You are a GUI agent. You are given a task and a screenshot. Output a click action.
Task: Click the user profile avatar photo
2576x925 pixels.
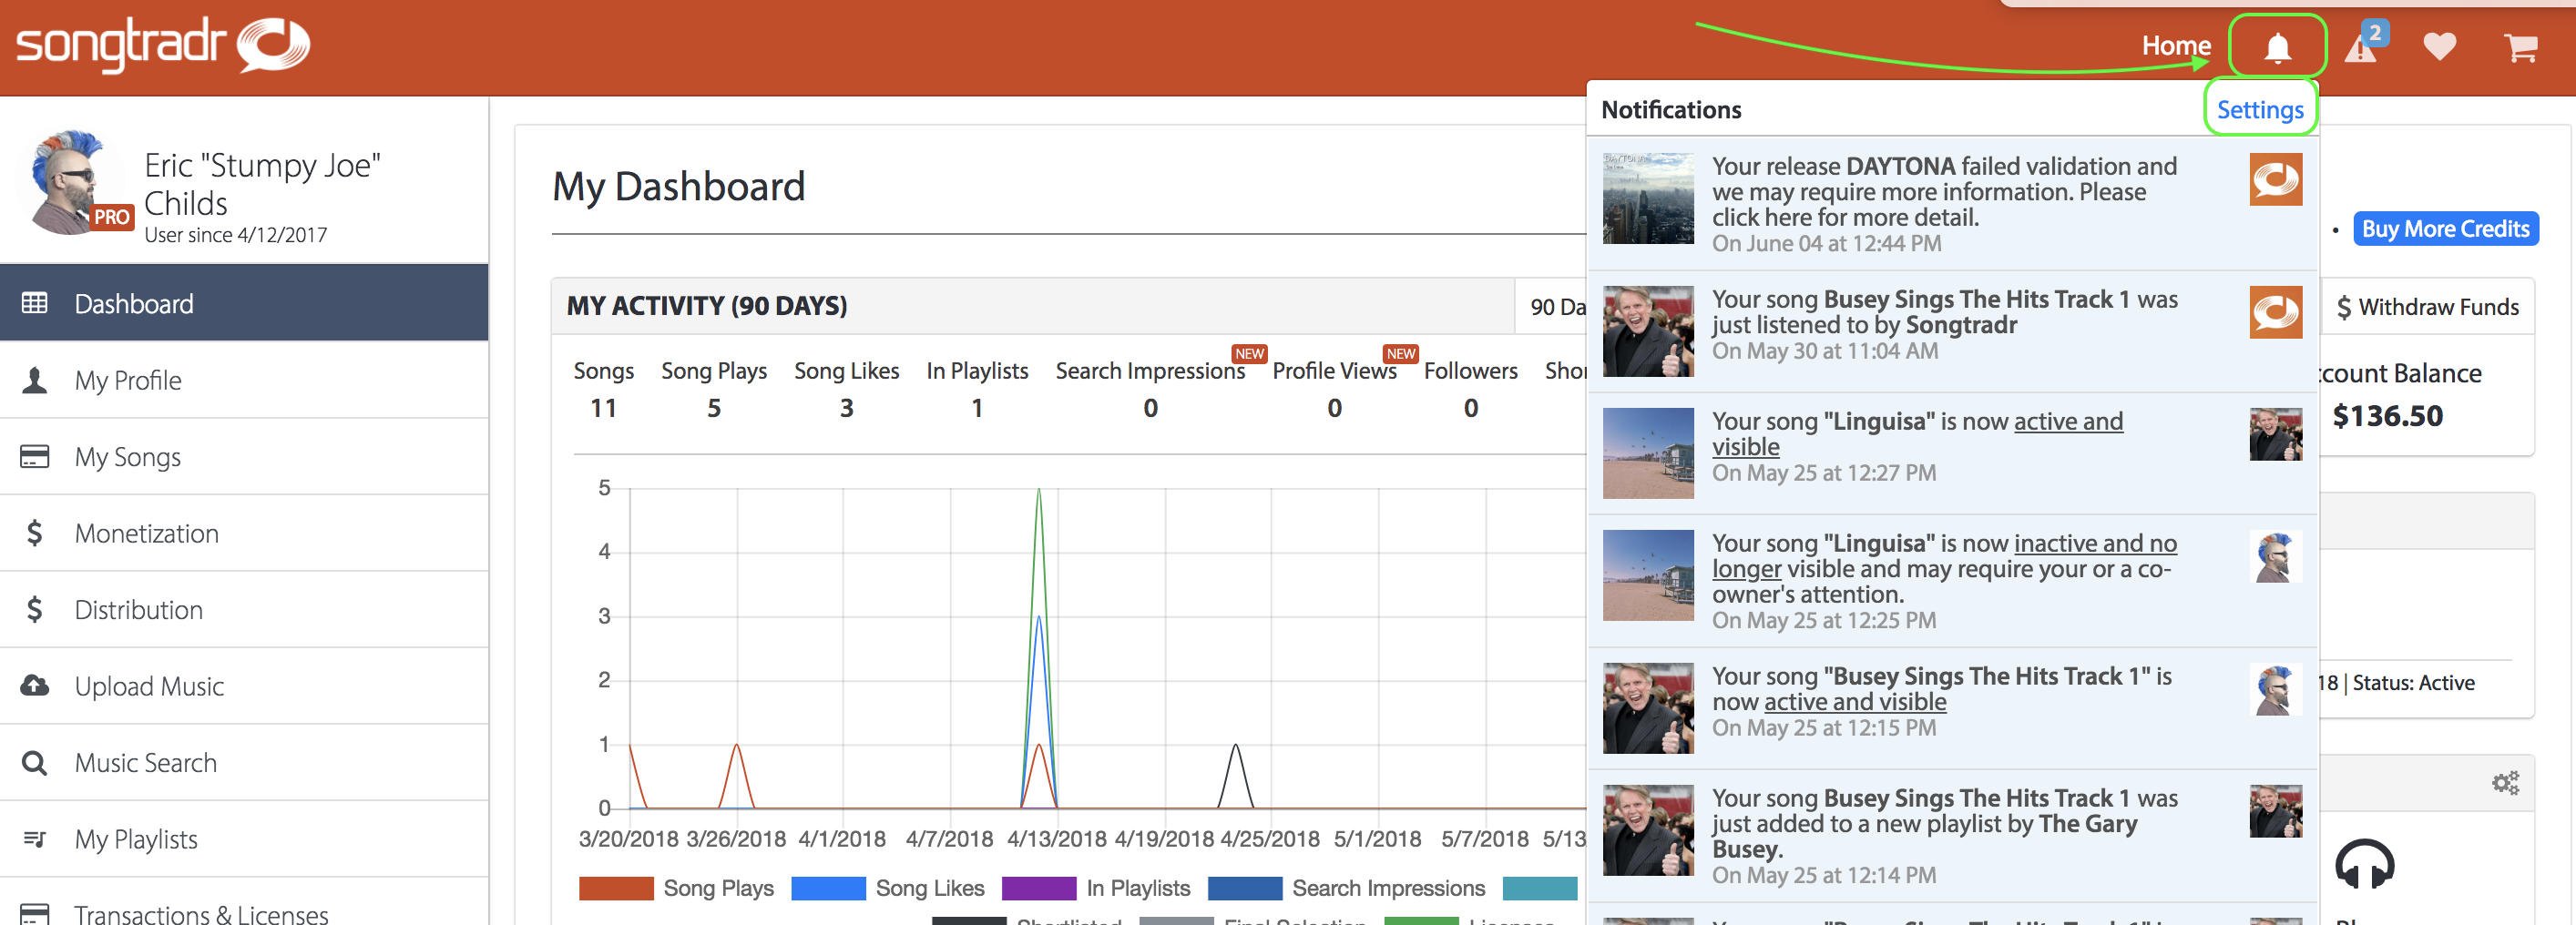70,182
